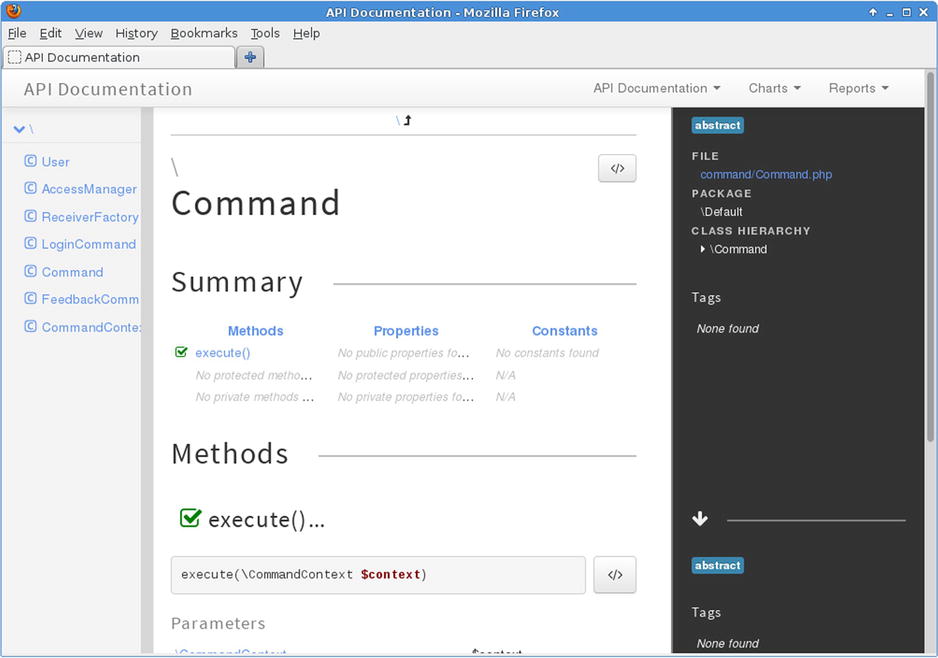The width and height of the screenshot is (938, 658).
Task: Open the source view button next to the Command heading
Action: click(x=617, y=168)
